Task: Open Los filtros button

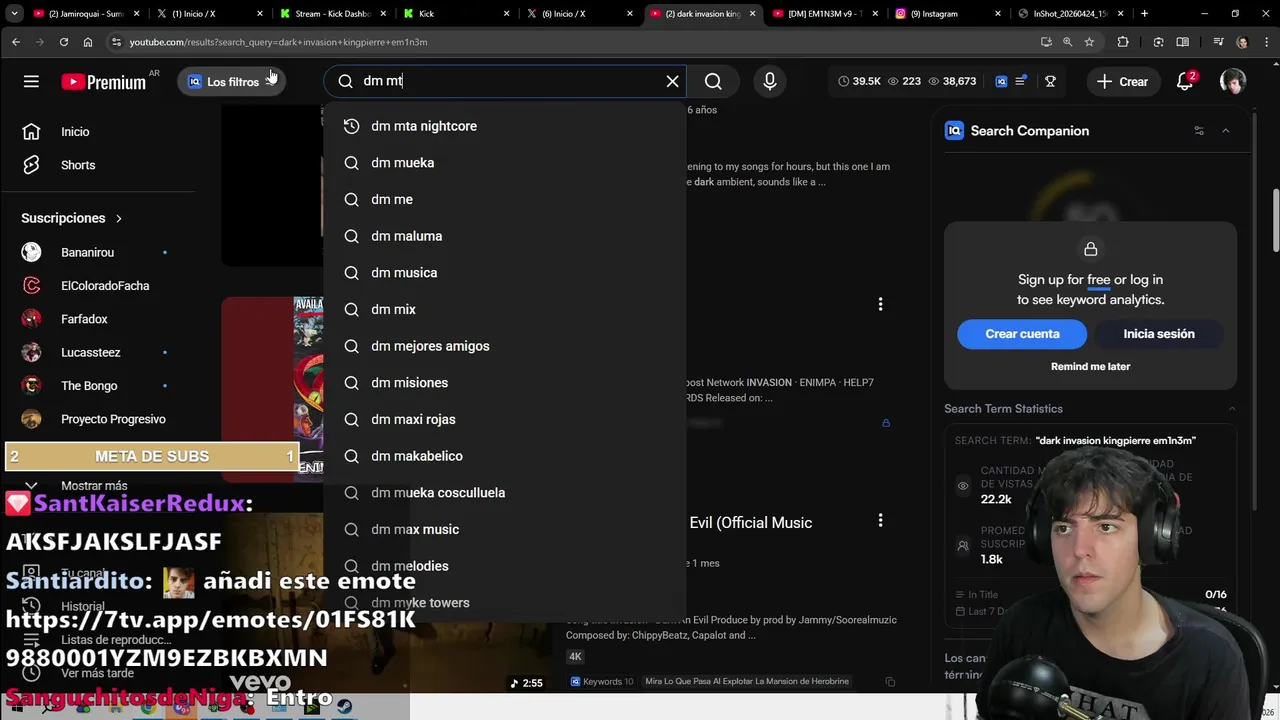Action: [x=231, y=82]
